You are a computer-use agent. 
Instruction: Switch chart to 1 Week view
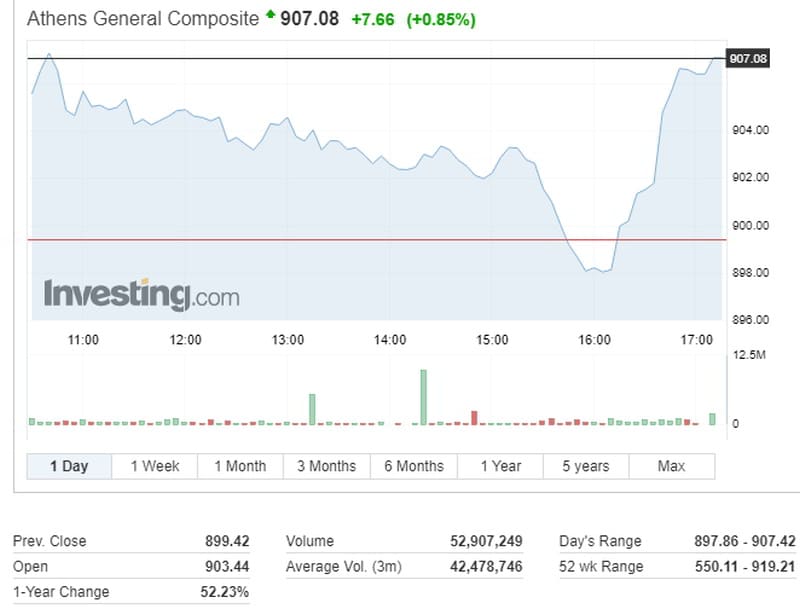pos(155,466)
